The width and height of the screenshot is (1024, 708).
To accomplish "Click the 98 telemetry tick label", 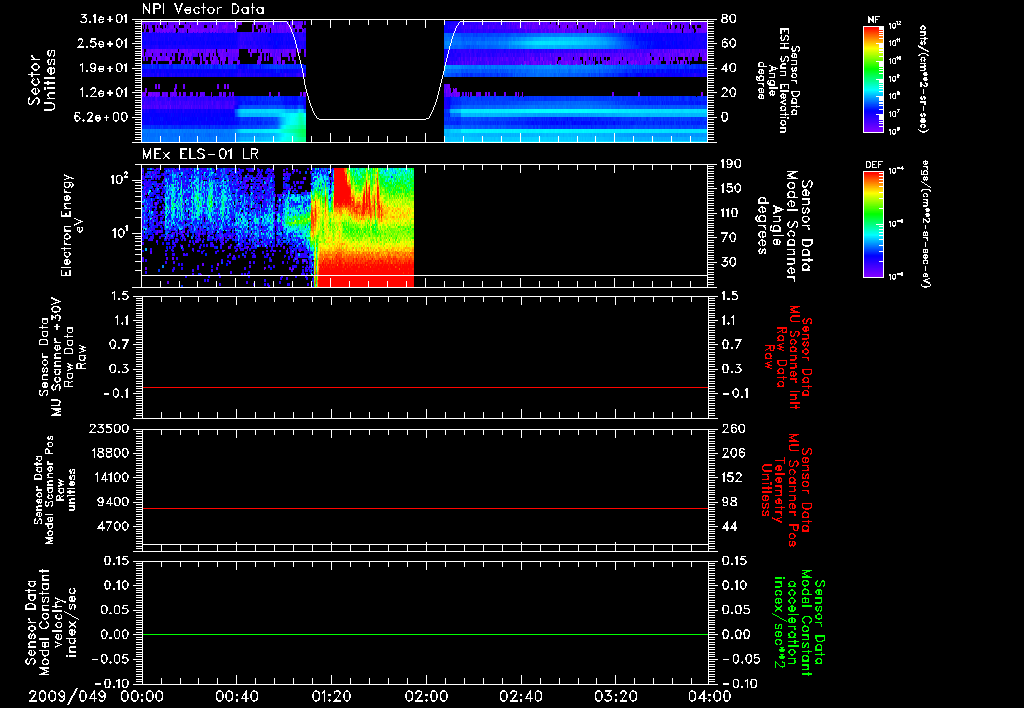I will pyautogui.click(x=729, y=502).
